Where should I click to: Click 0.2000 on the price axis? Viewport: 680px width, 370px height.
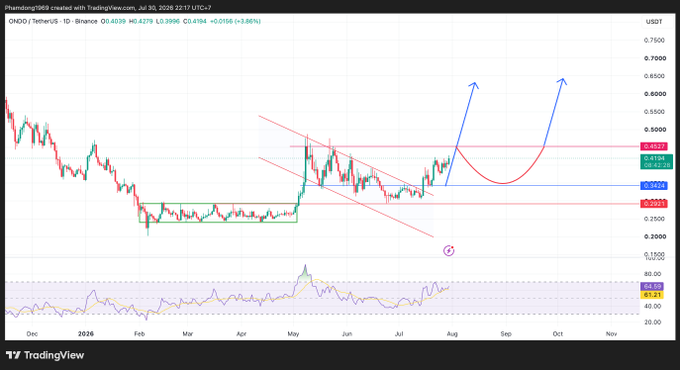pos(655,236)
